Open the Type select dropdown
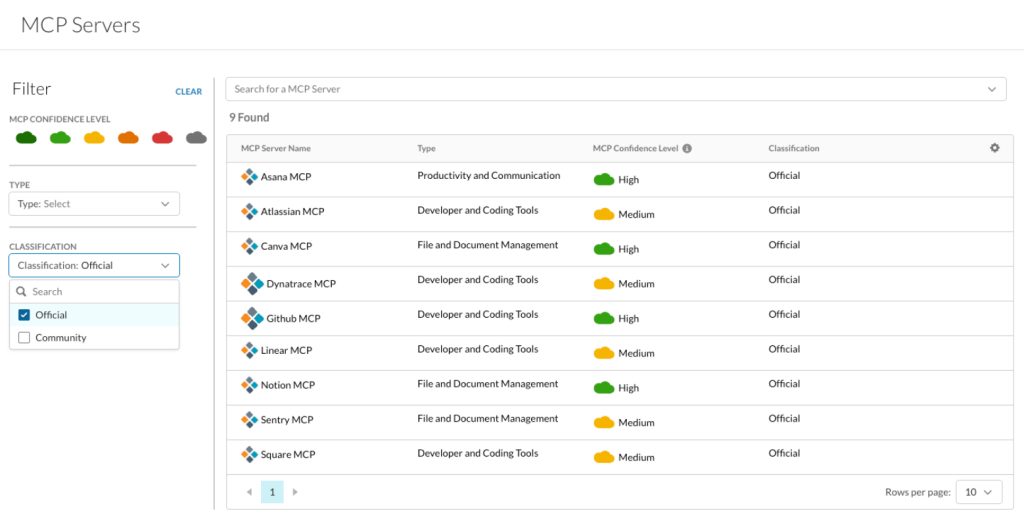This screenshot has width=1024, height=521. [x=94, y=204]
